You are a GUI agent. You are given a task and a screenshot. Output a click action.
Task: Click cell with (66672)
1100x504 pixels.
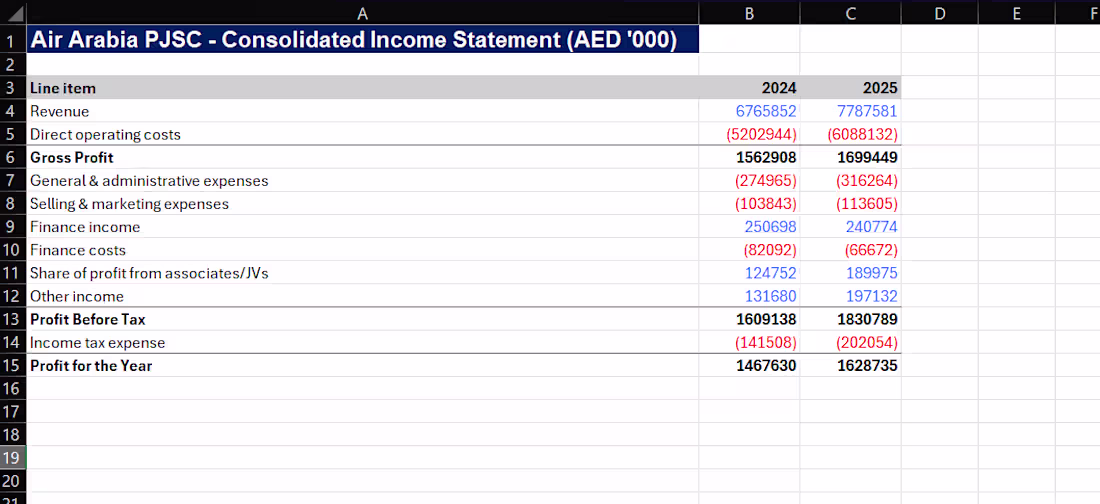(850, 250)
